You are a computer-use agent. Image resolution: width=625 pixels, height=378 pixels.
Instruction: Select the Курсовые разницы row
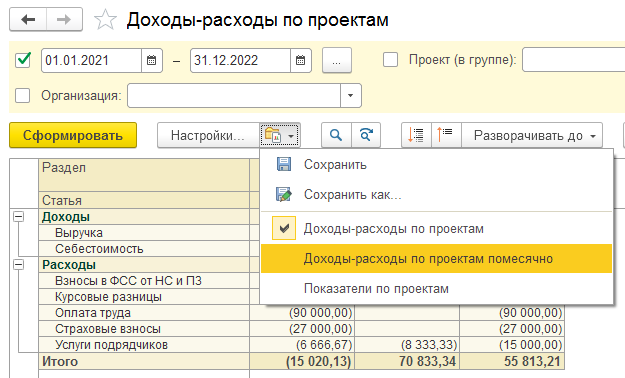tap(144, 297)
